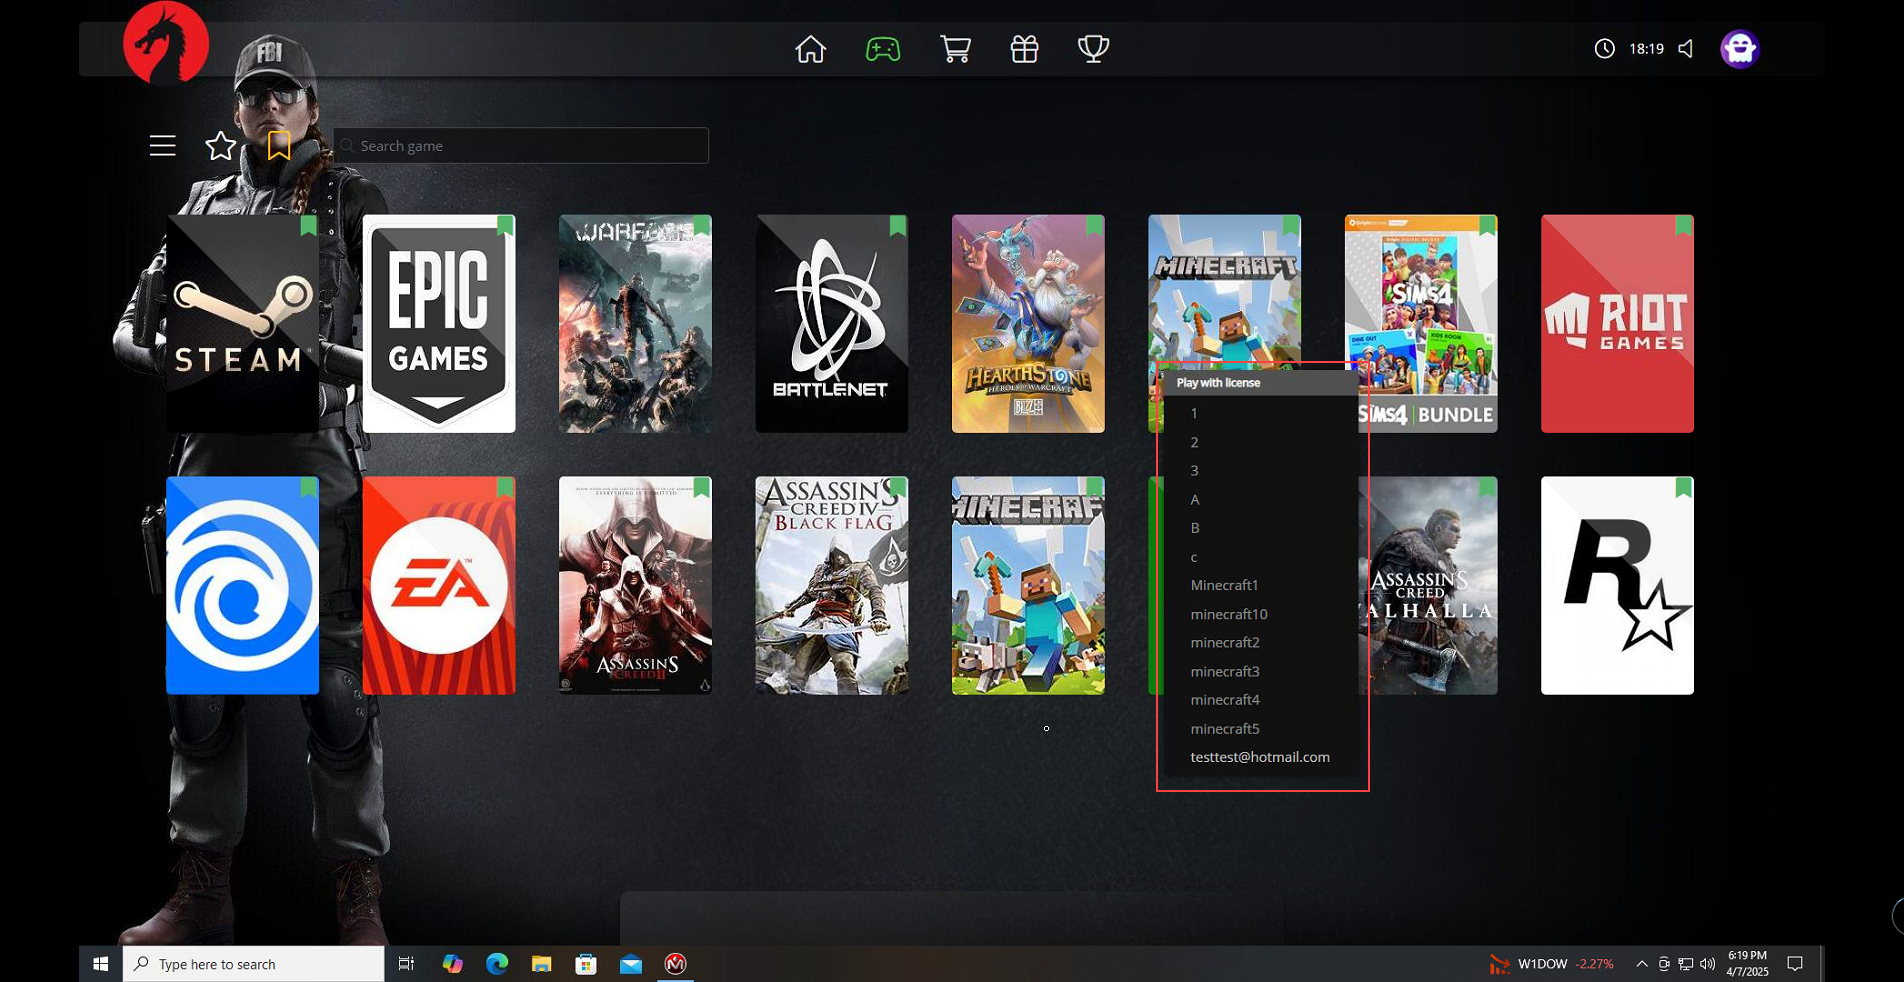Mute sound using the top speaker icon
Image resolution: width=1904 pixels, height=982 pixels.
(x=1686, y=49)
